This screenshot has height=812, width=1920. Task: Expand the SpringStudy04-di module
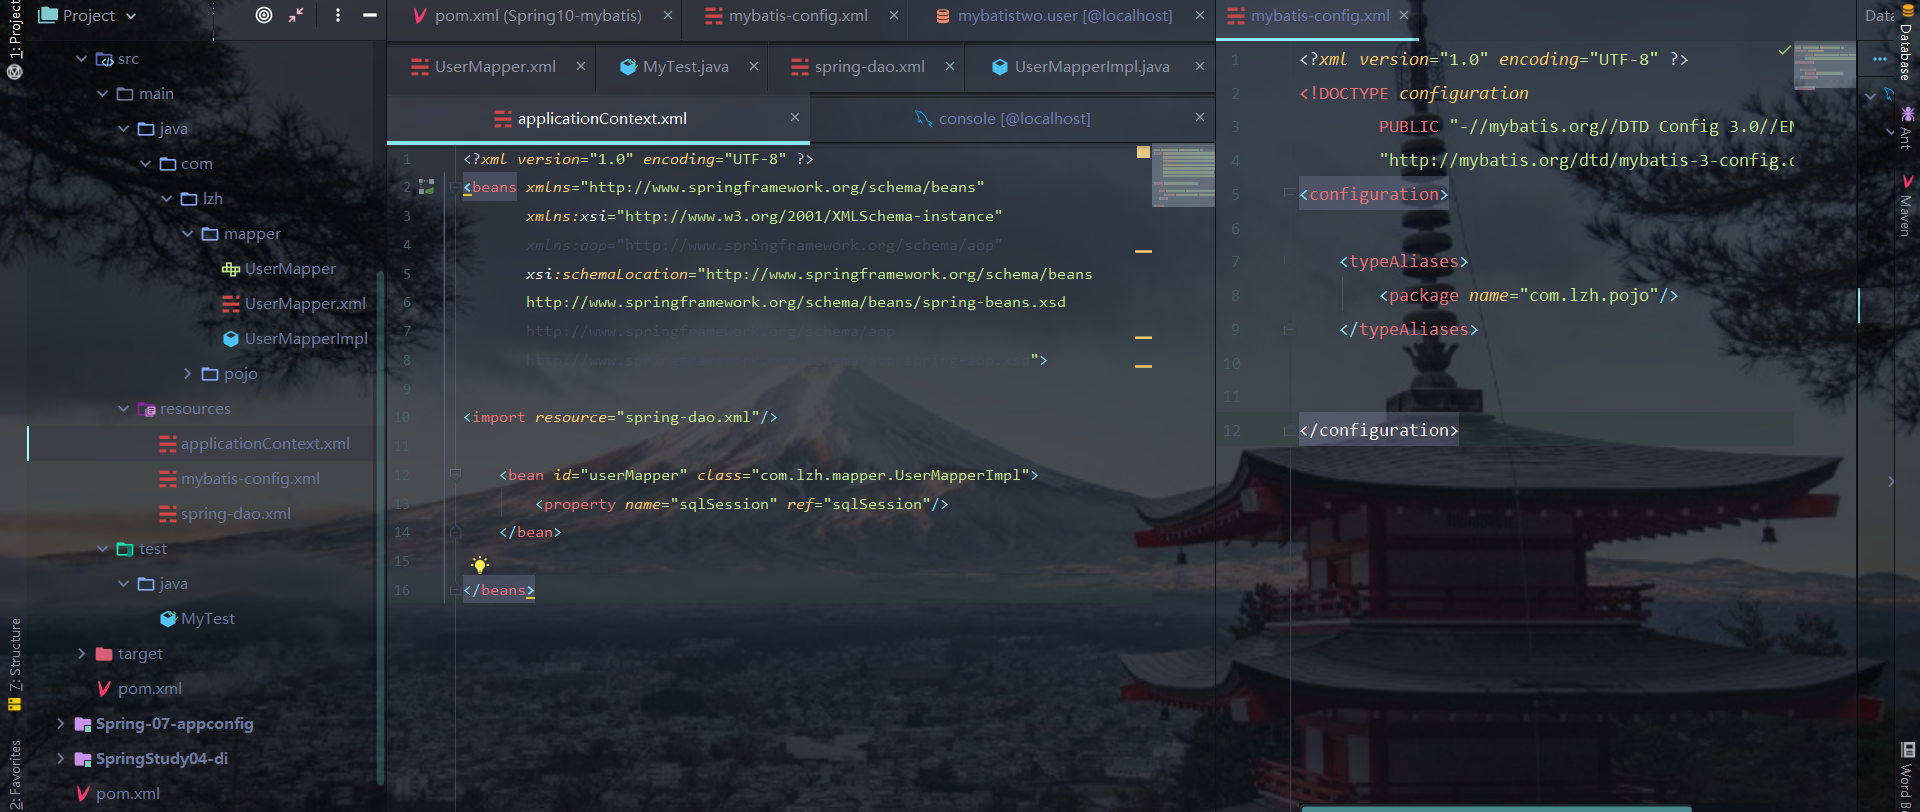61,759
